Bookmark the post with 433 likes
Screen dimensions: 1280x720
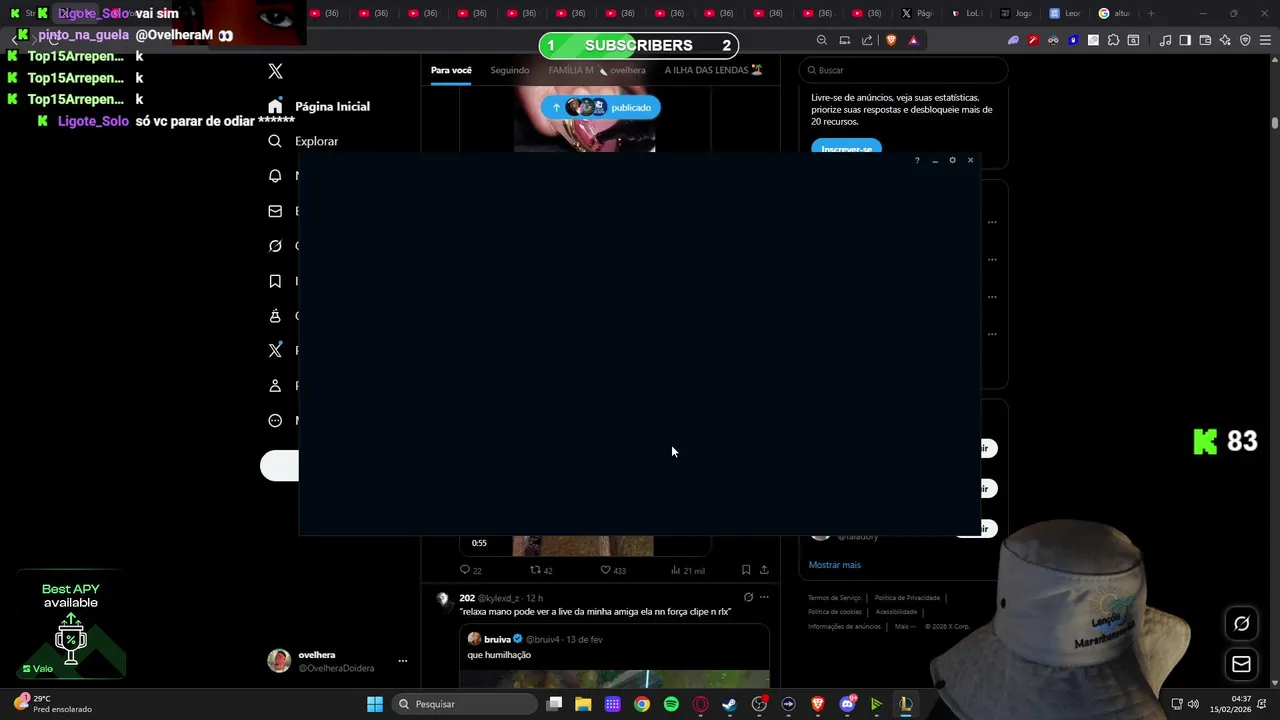point(746,570)
